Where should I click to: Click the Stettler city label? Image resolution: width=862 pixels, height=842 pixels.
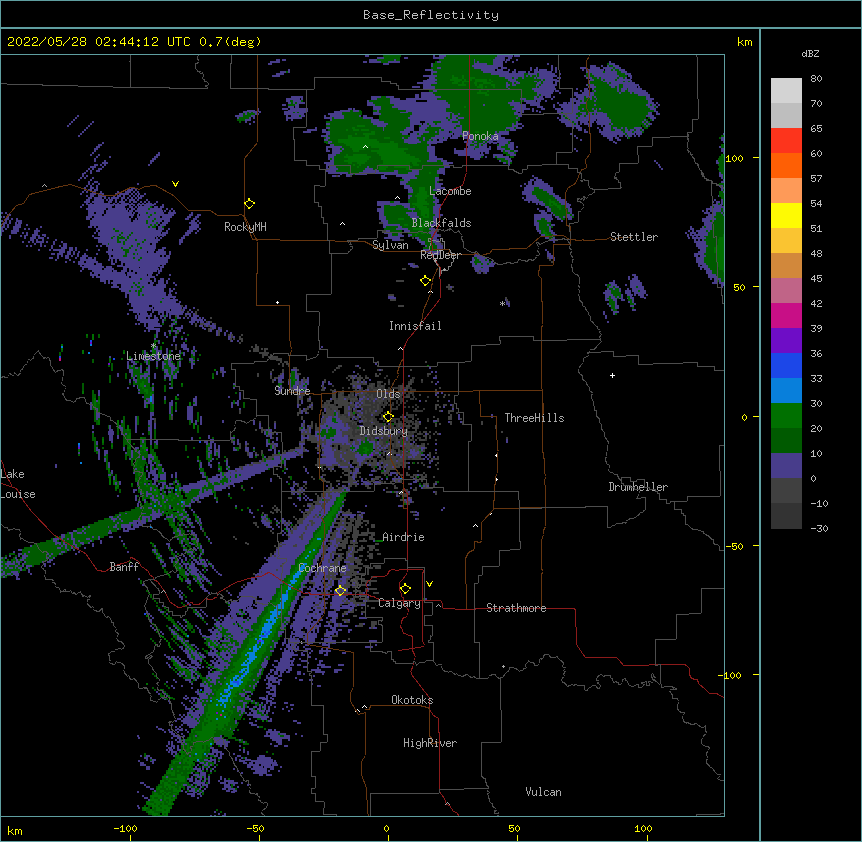pyautogui.click(x=634, y=237)
